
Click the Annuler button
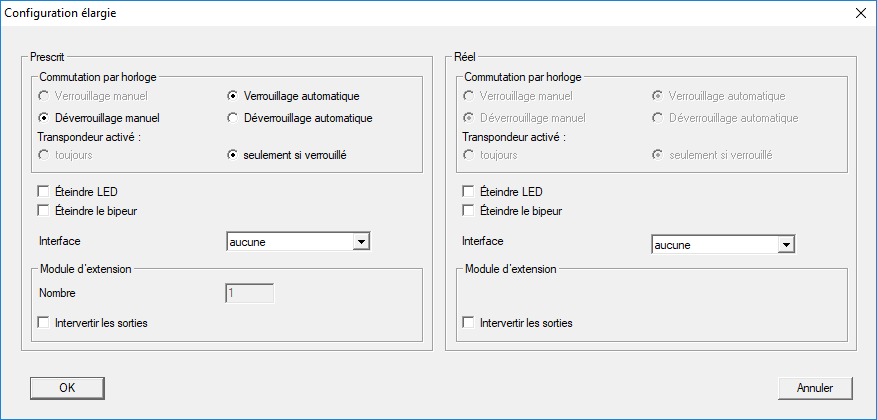815,387
